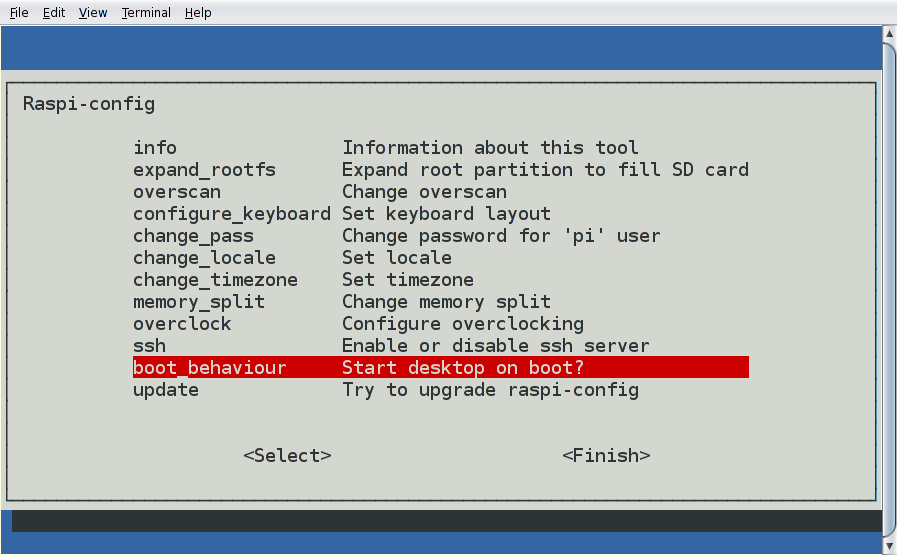Open the Terminal menu

[x=146, y=13]
